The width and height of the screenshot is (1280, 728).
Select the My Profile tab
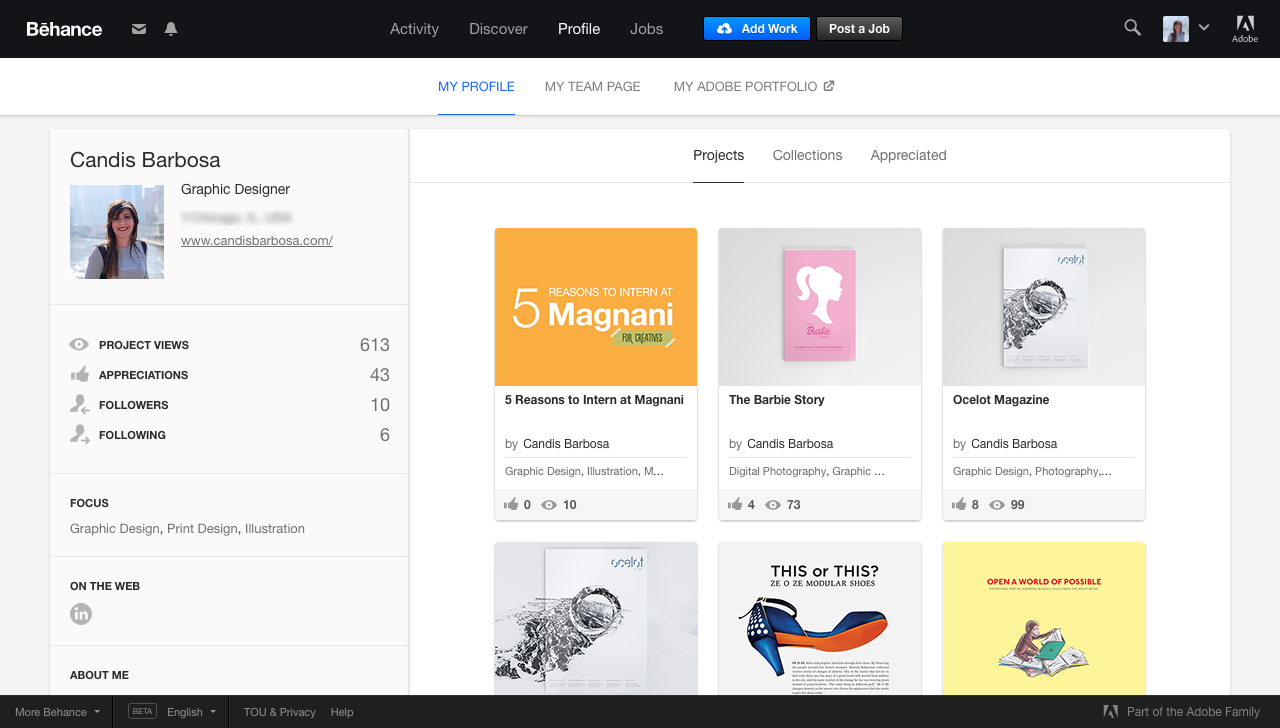click(x=476, y=87)
